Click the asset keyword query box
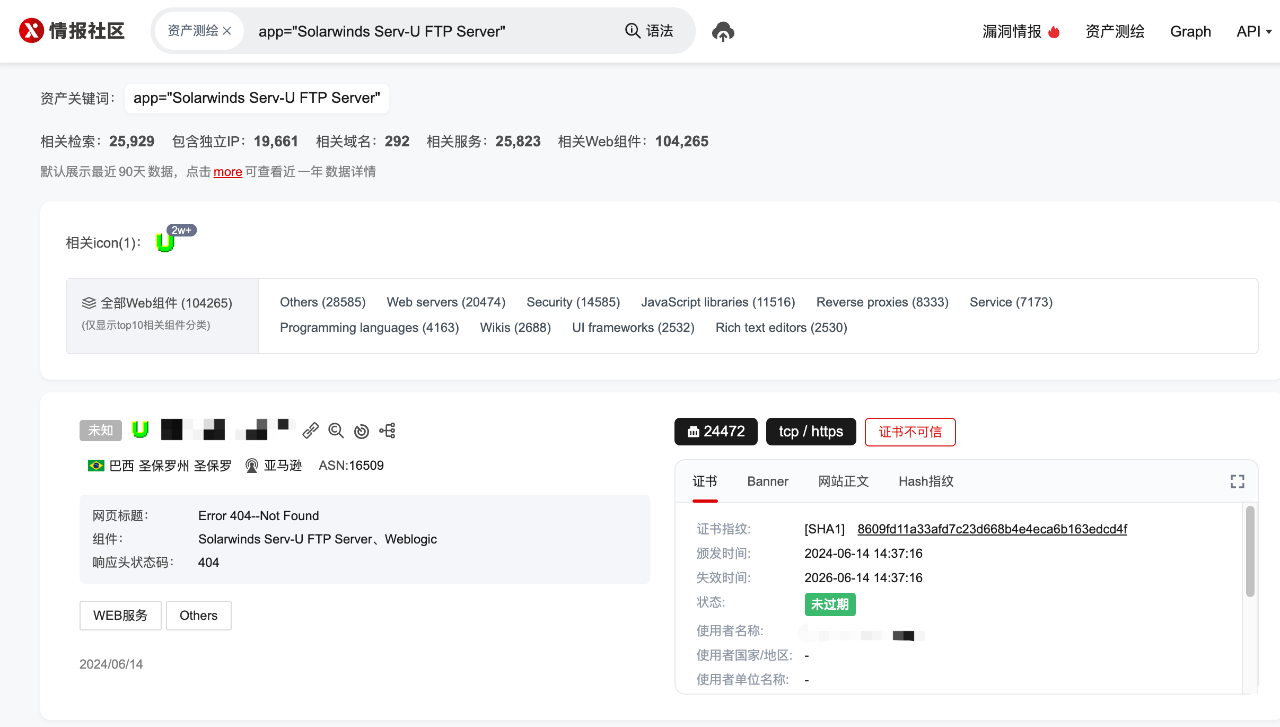 256,98
